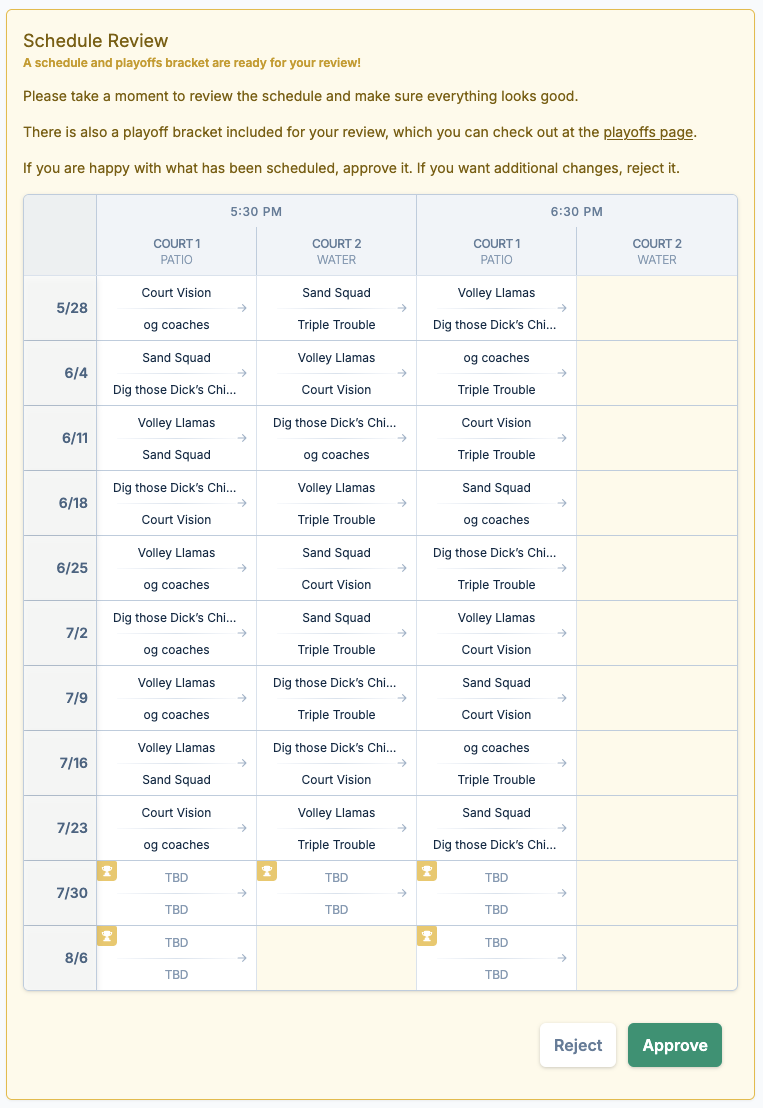Screen dimensions: 763x1108
Task: Select the trophy badge on the 8/6 Court 1 game
Action: [x=107, y=936]
